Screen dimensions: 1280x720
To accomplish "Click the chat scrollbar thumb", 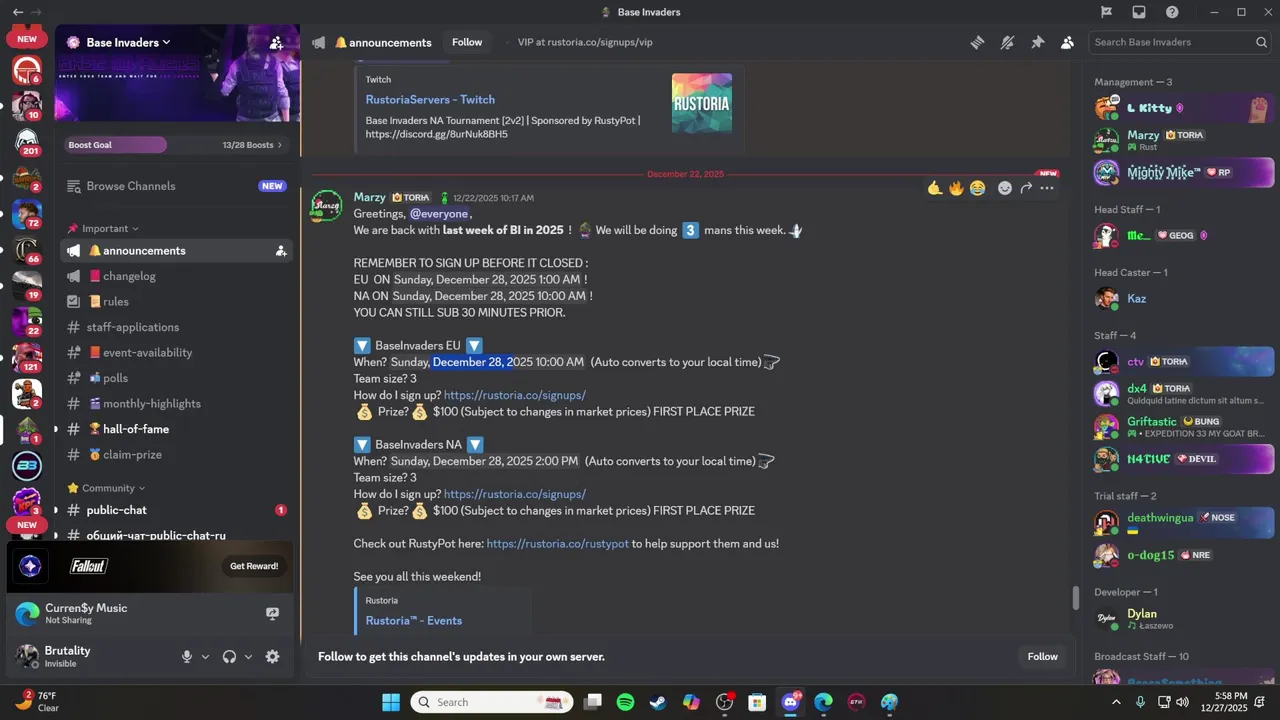I will pos(1075,598).
